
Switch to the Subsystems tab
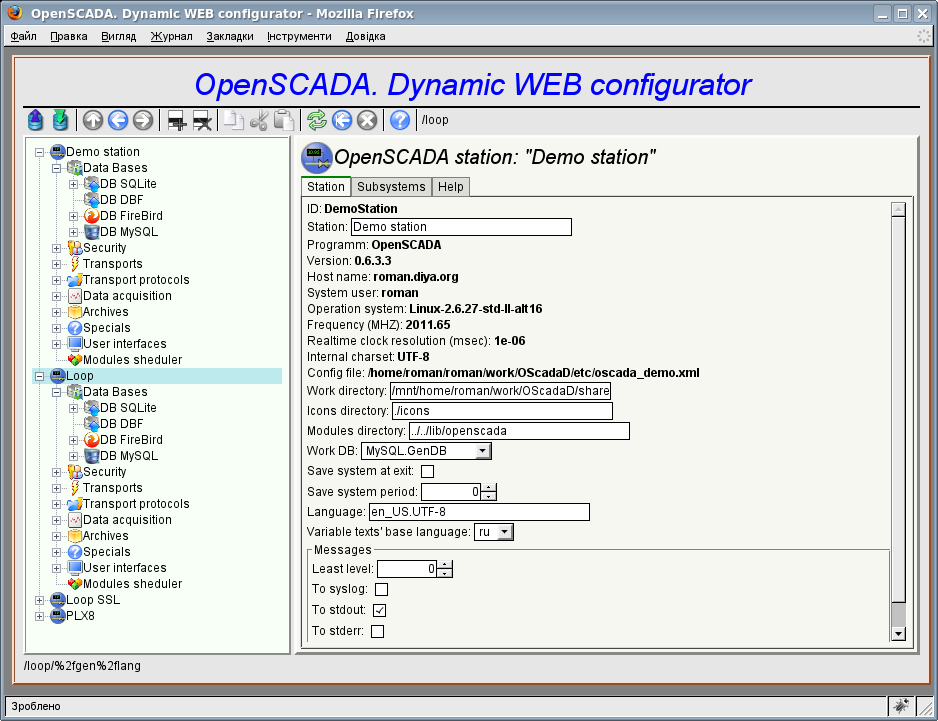[391, 187]
